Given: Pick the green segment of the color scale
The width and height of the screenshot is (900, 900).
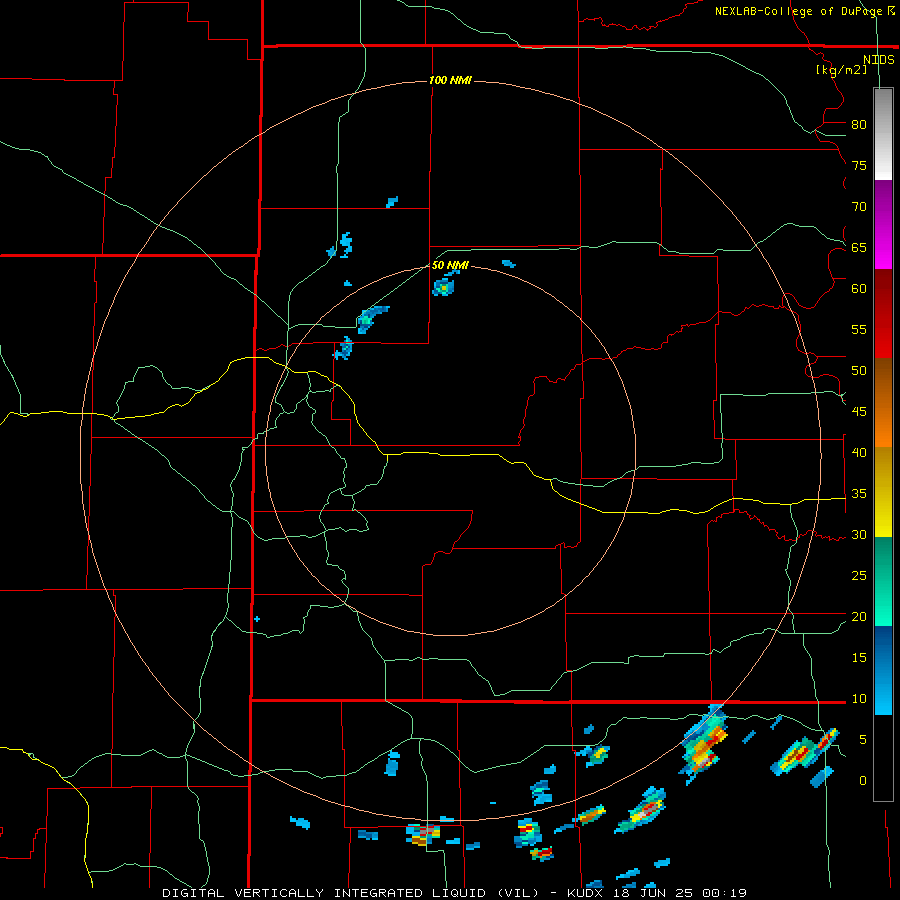Looking at the screenshot, I should (883, 581).
